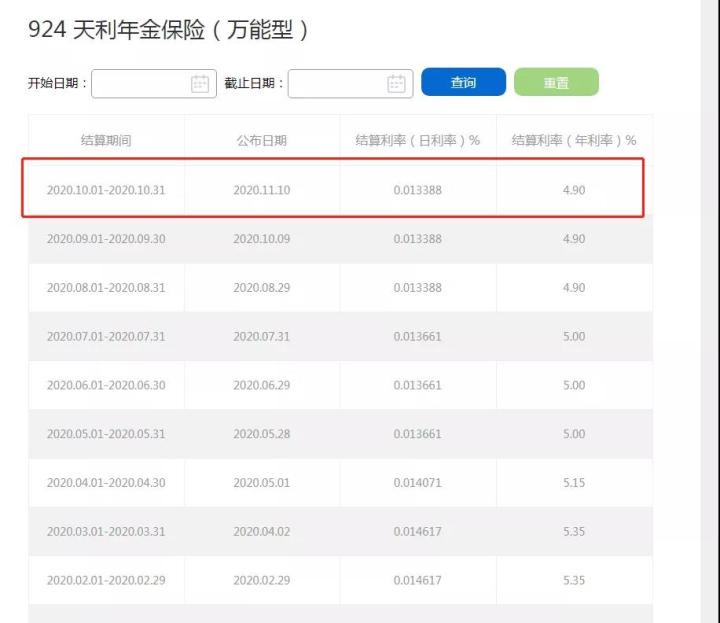The width and height of the screenshot is (720, 623).
Task: Select daily rate in 2020.02.01-2020.02.29 row
Action: coord(417,580)
